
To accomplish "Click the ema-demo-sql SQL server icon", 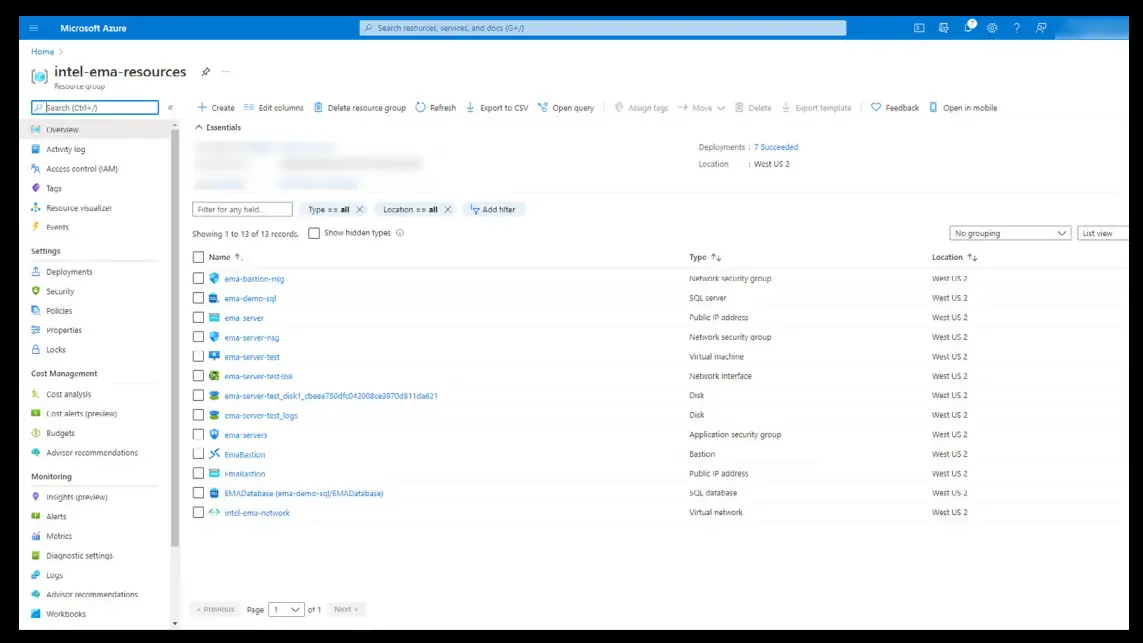I will [x=214, y=298].
